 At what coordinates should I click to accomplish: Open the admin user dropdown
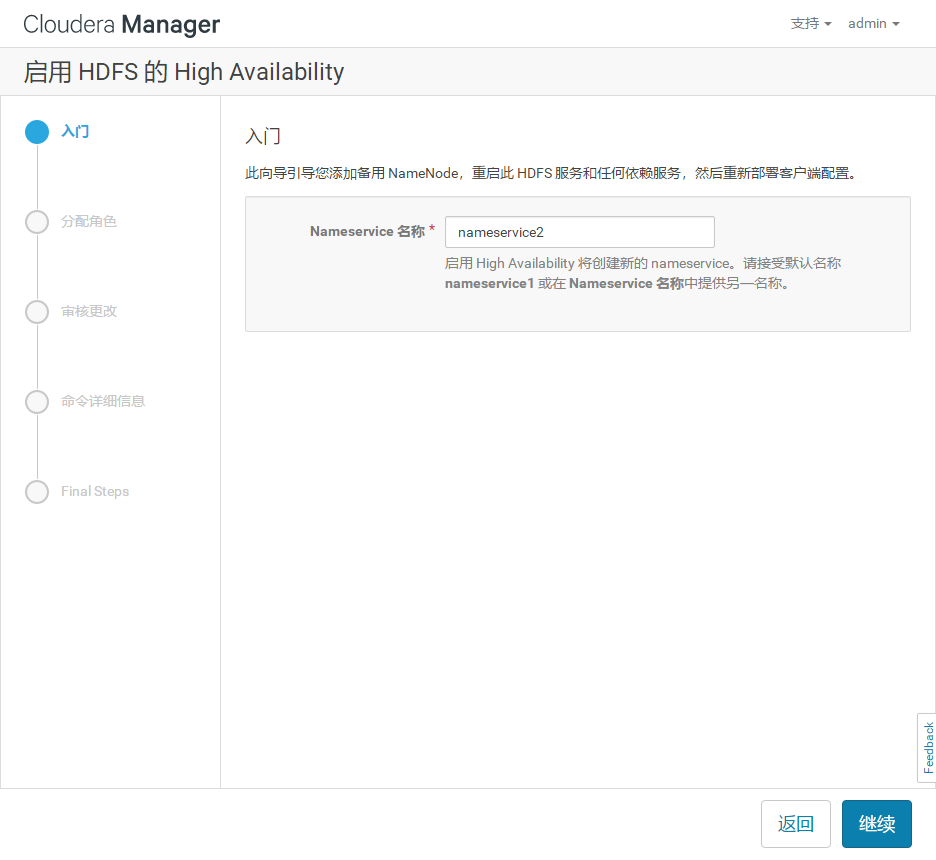(873, 24)
